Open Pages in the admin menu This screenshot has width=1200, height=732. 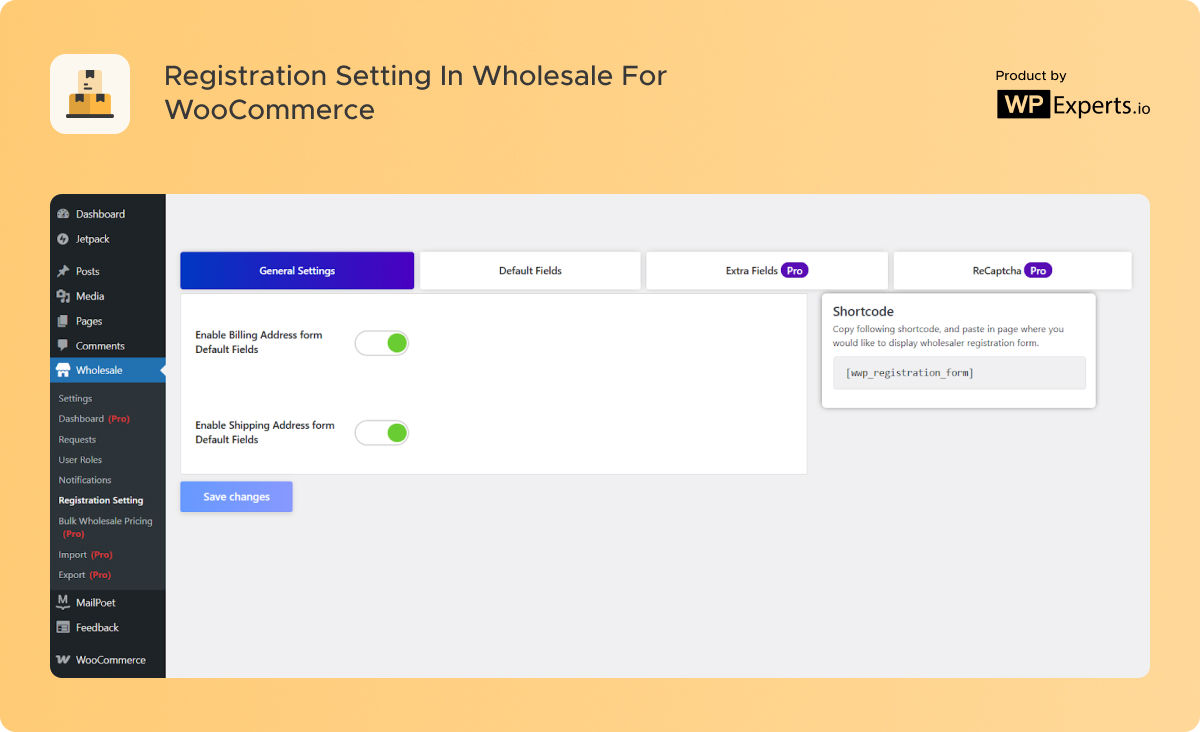pyautogui.click(x=89, y=321)
